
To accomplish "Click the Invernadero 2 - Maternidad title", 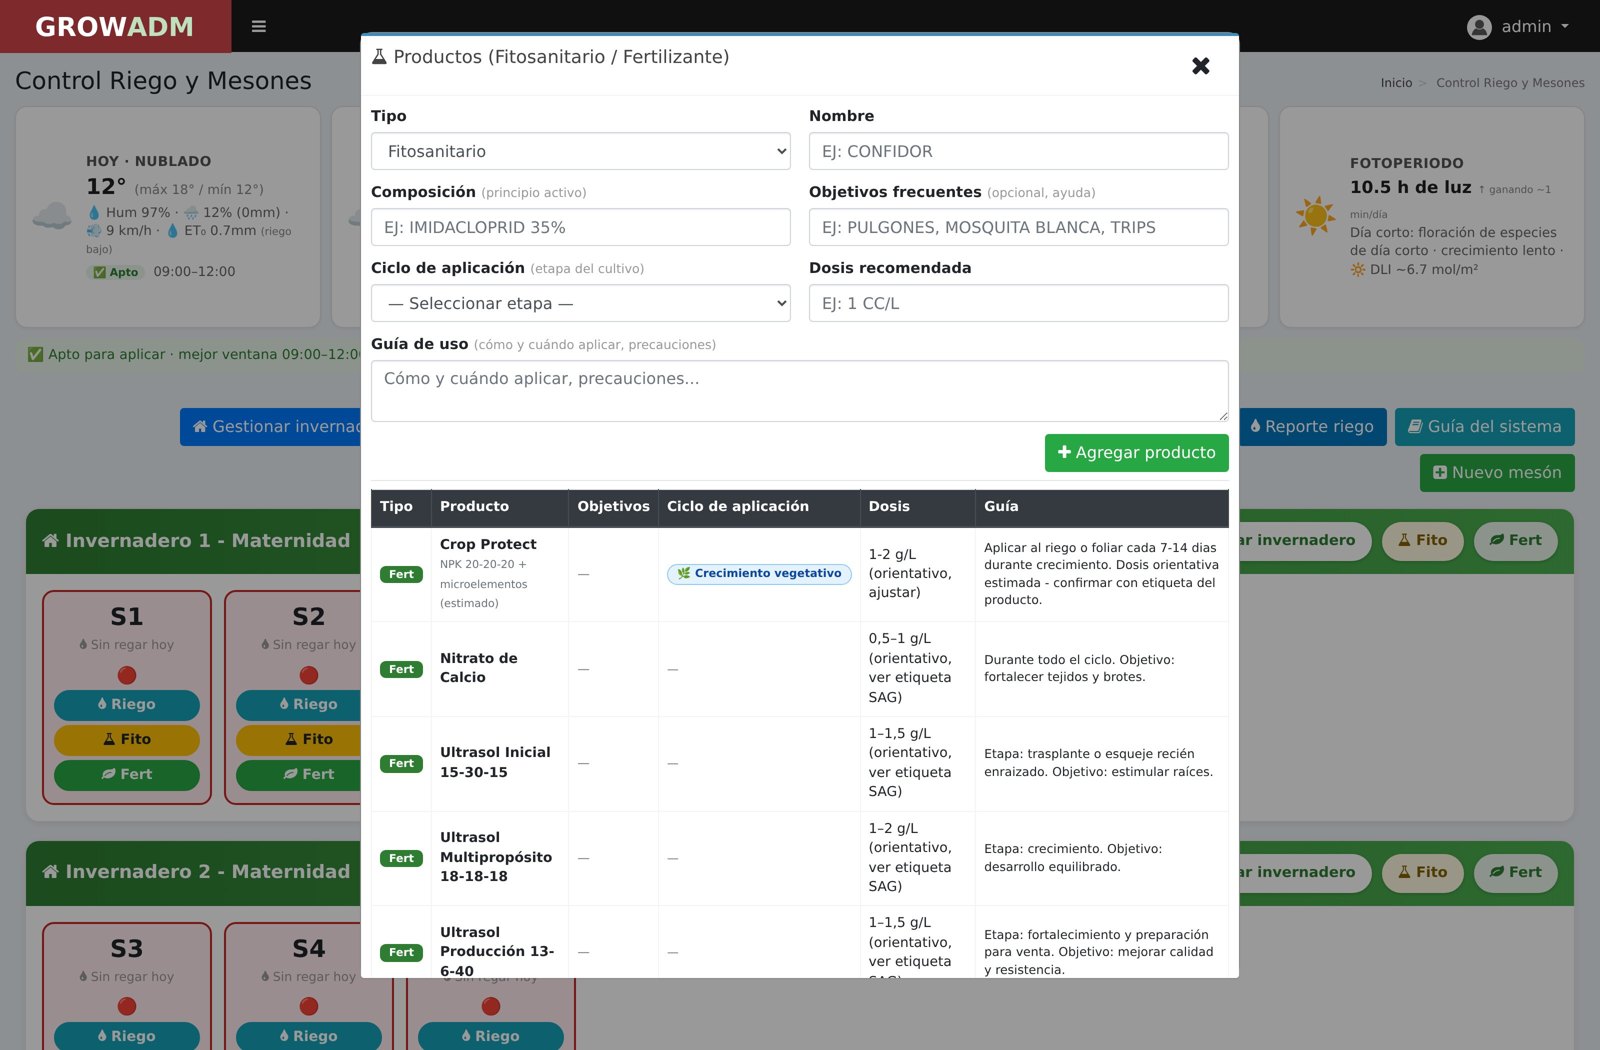I will coord(208,872).
